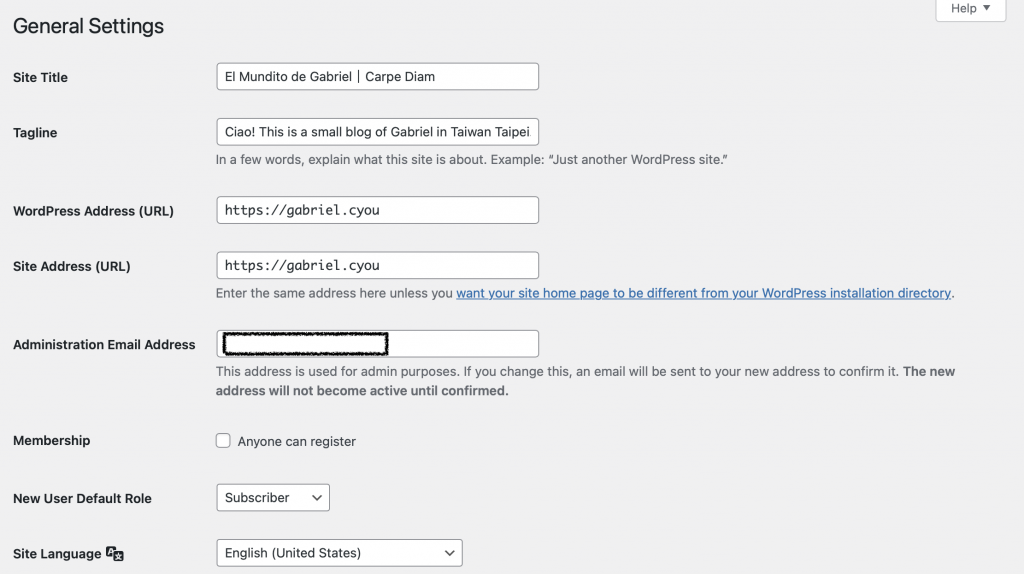Open the Subscriber default role dropdown
This screenshot has height=574, width=1024.
tap(273, 498)
